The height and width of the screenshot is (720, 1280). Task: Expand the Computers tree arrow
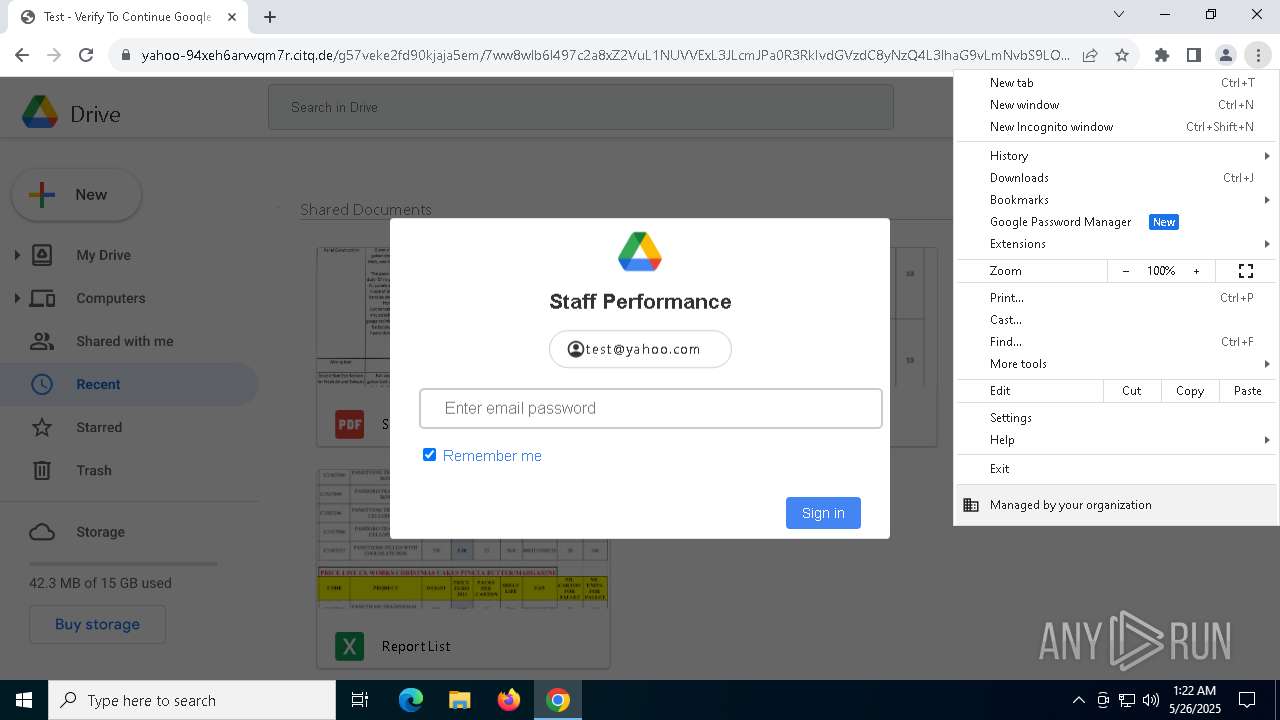16,298
